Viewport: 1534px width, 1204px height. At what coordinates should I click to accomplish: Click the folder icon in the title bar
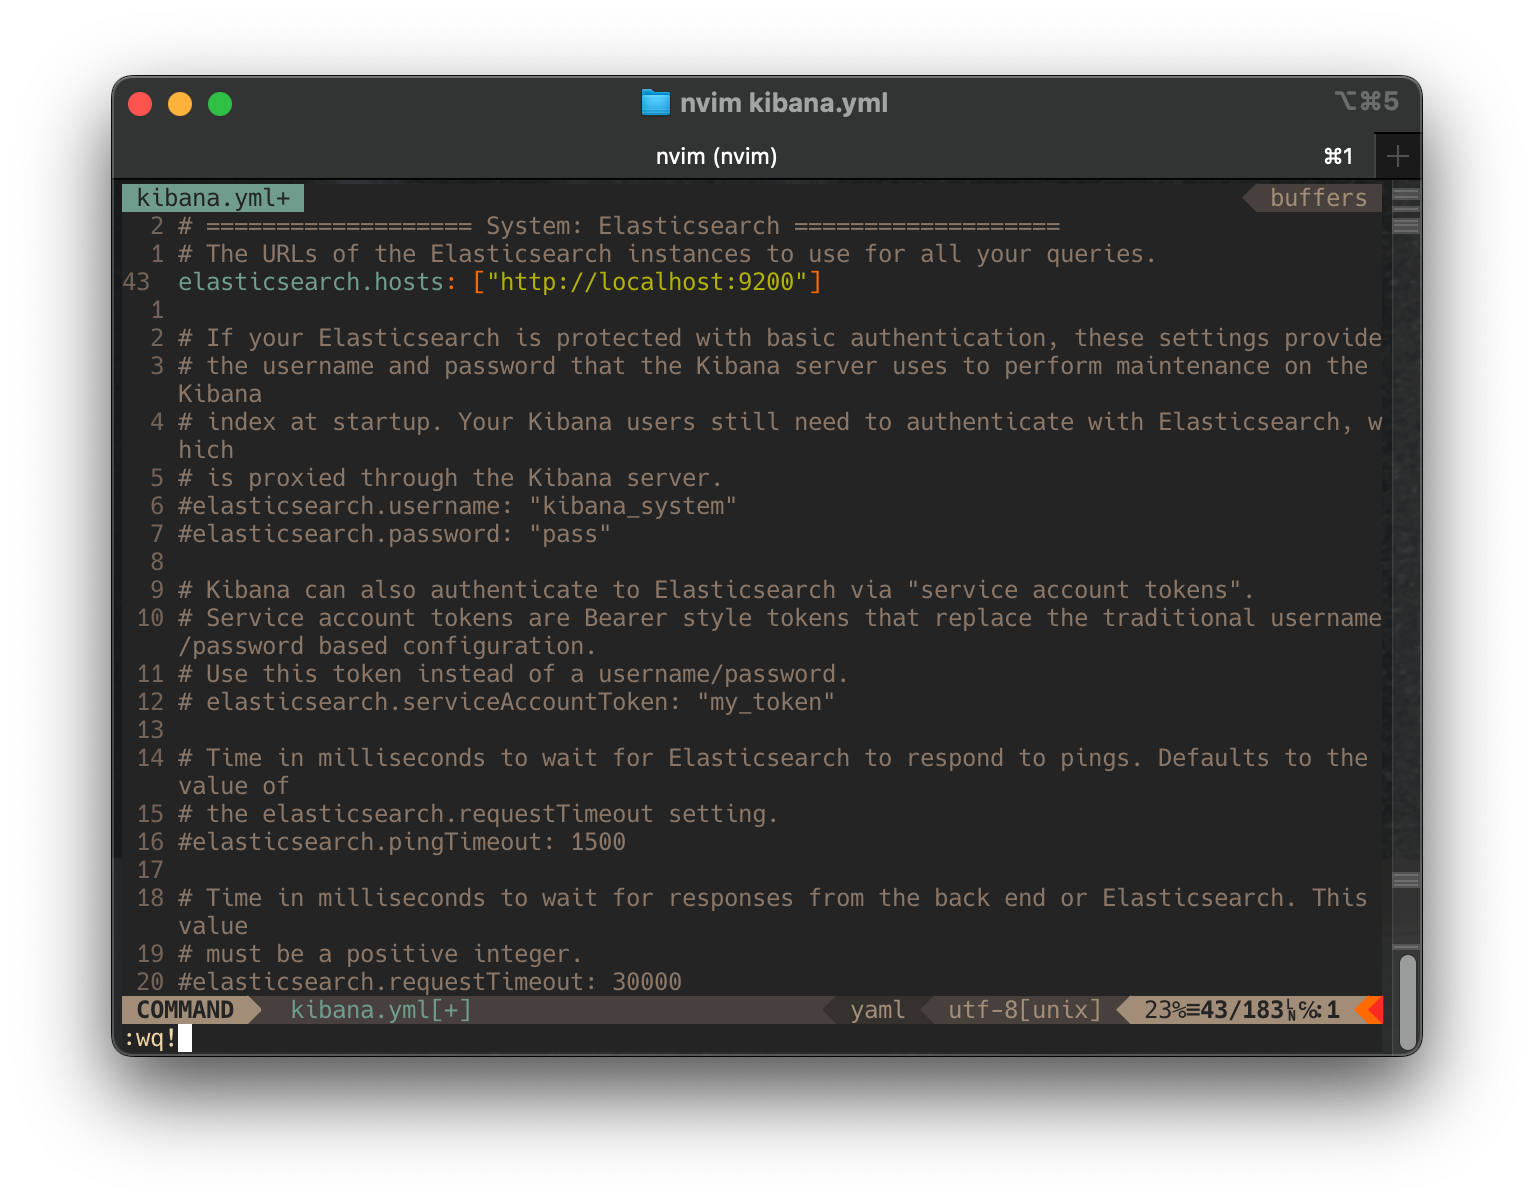tap(655, 102)
